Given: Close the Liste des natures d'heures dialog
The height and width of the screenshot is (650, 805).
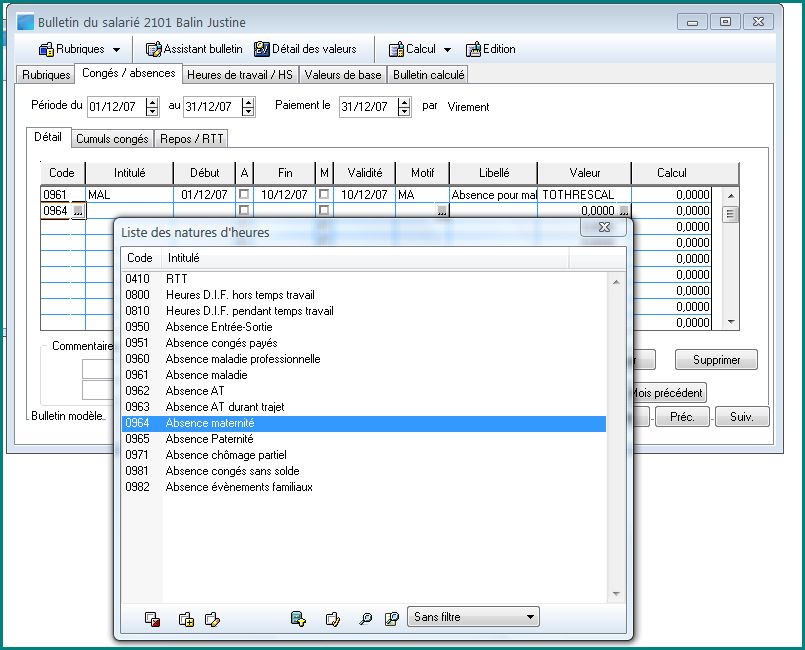Looking at the screenshot, I should click(604, 227).
